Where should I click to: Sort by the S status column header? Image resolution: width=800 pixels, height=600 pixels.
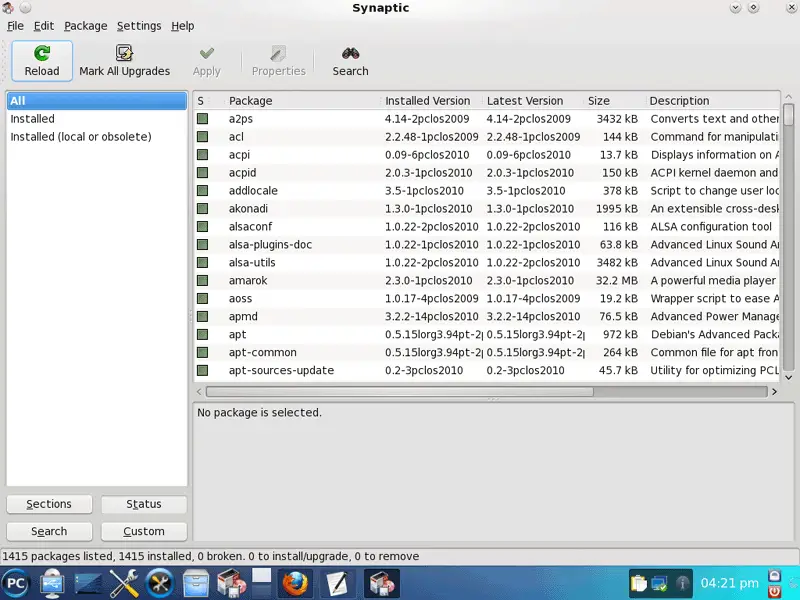(208, 101)
